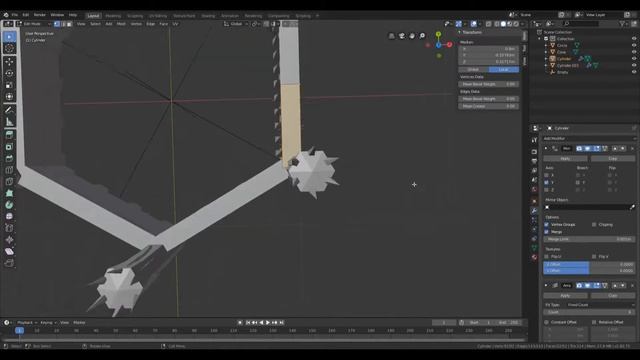Click the timeline Play button
This screenshot has width=640, height=360.
268,322
